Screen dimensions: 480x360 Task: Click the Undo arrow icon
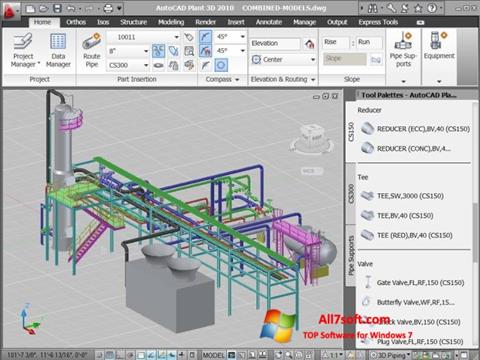tap(71, 8)
